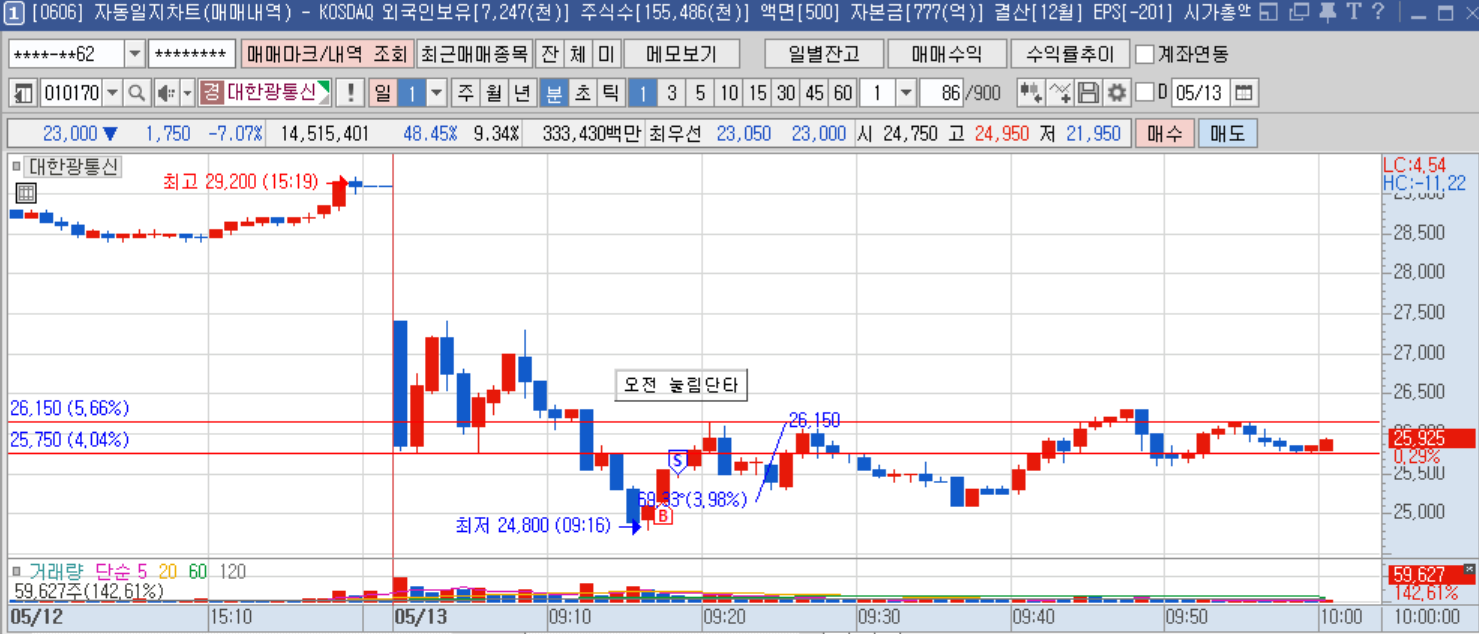Open the candlestick chart-add icon
Viewport: 1479px width, 634px height.
click(1031, 94)
